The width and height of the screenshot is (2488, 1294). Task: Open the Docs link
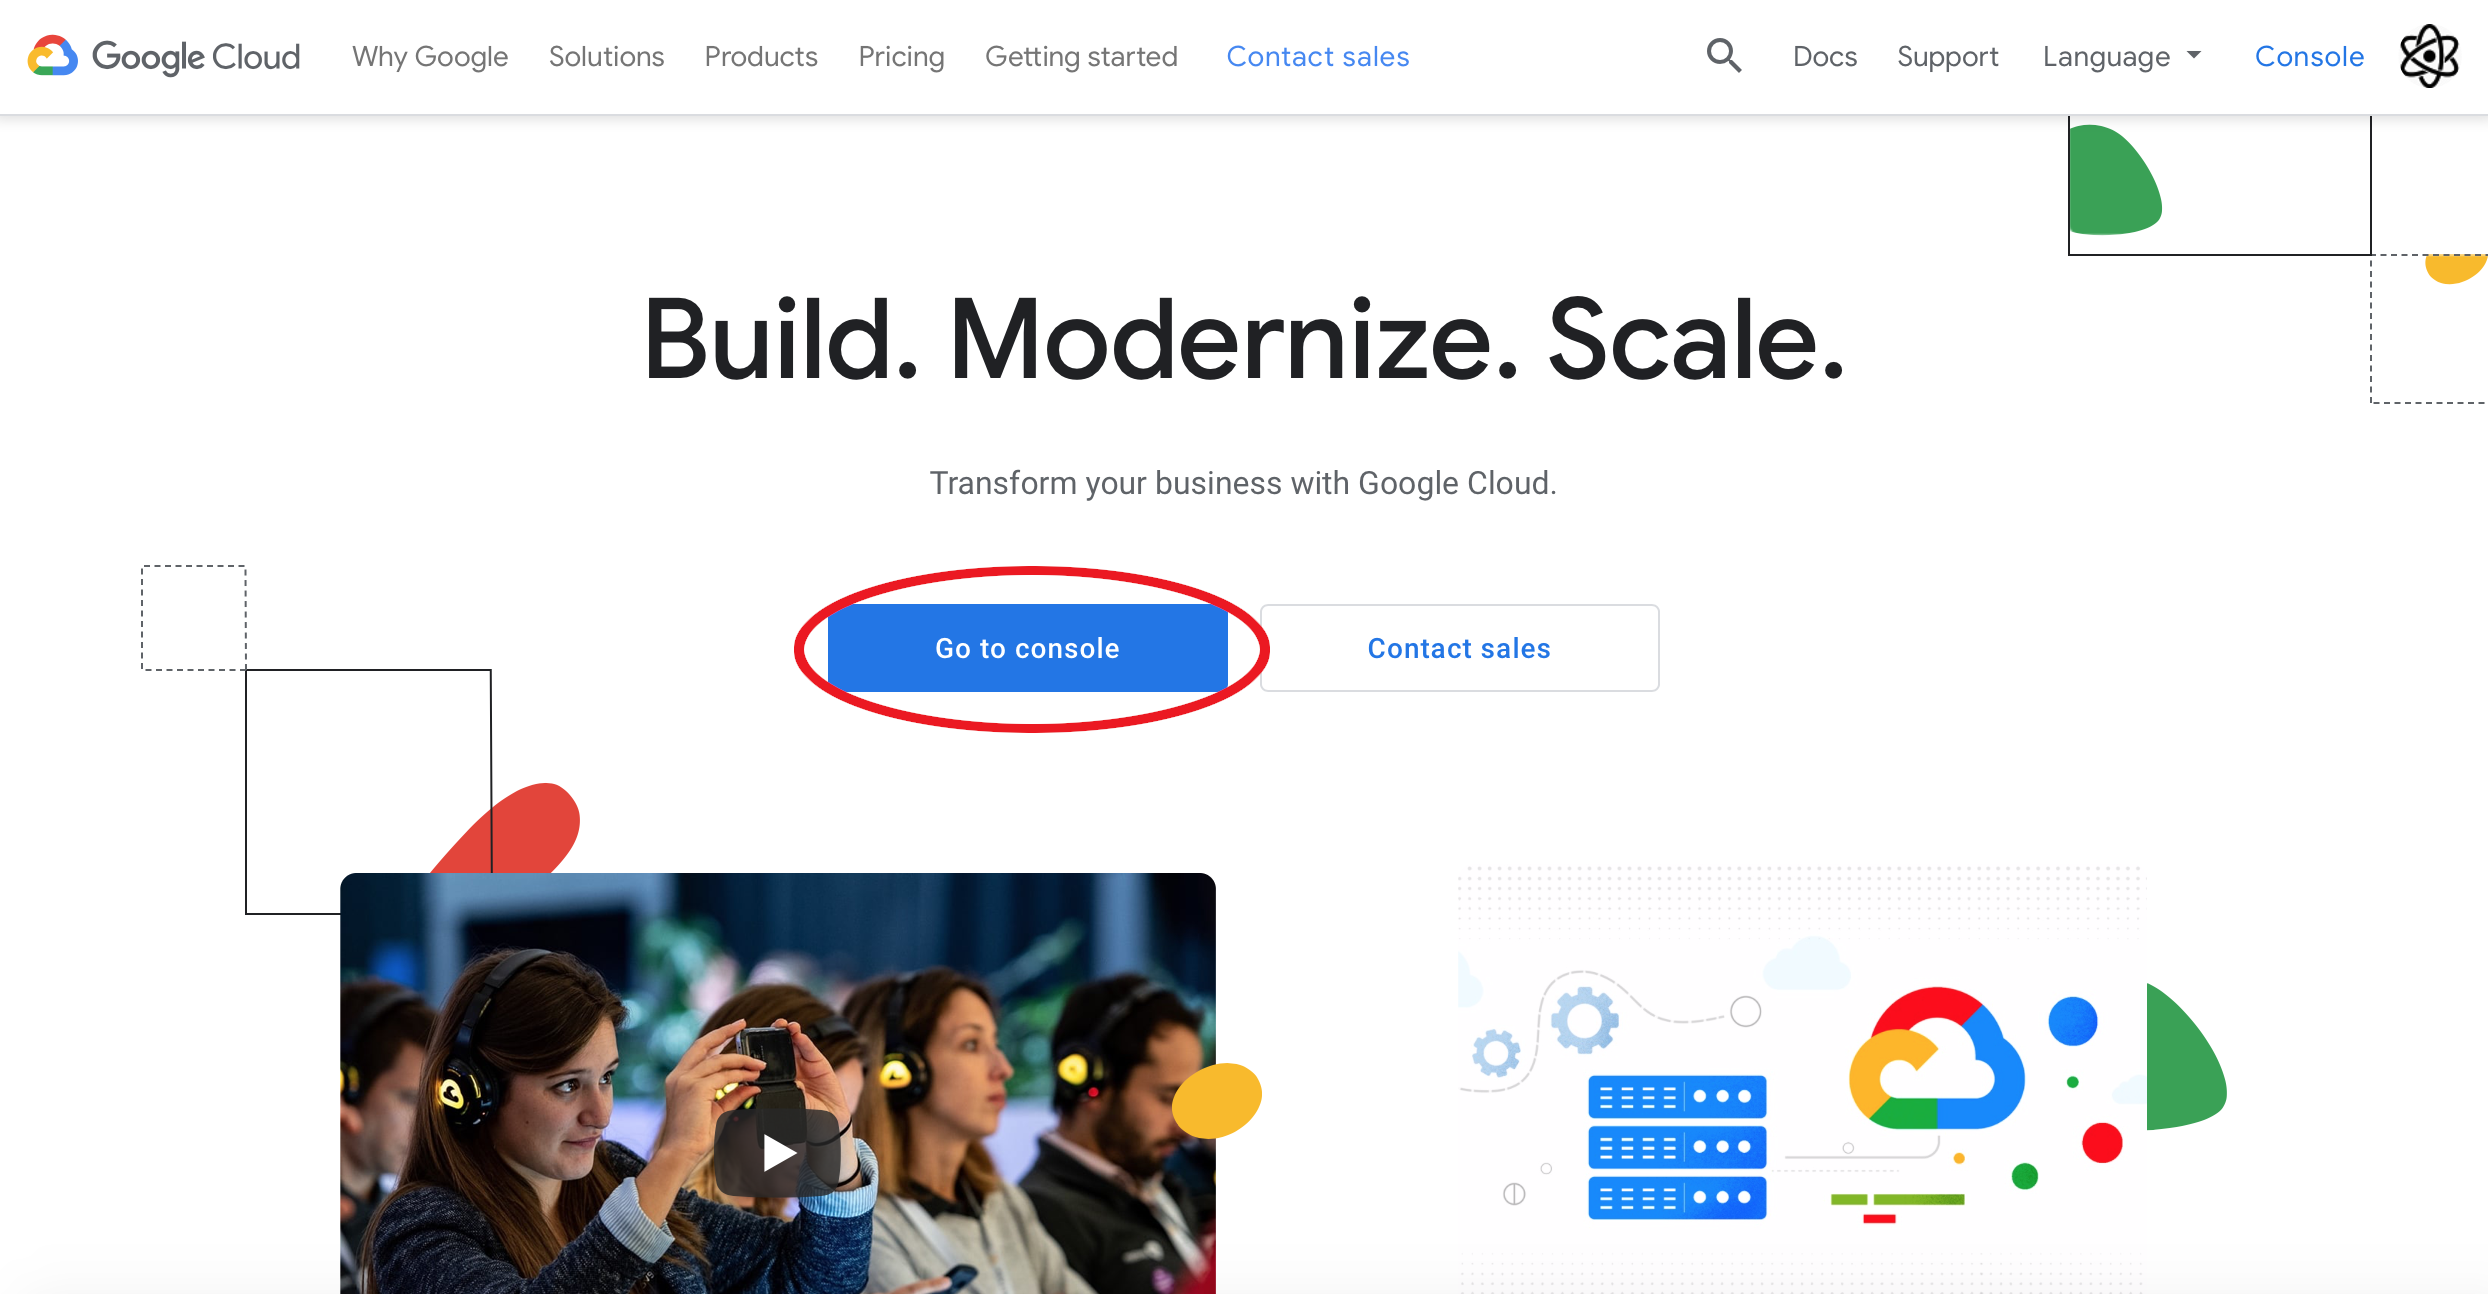click(x=1825, y=57)
